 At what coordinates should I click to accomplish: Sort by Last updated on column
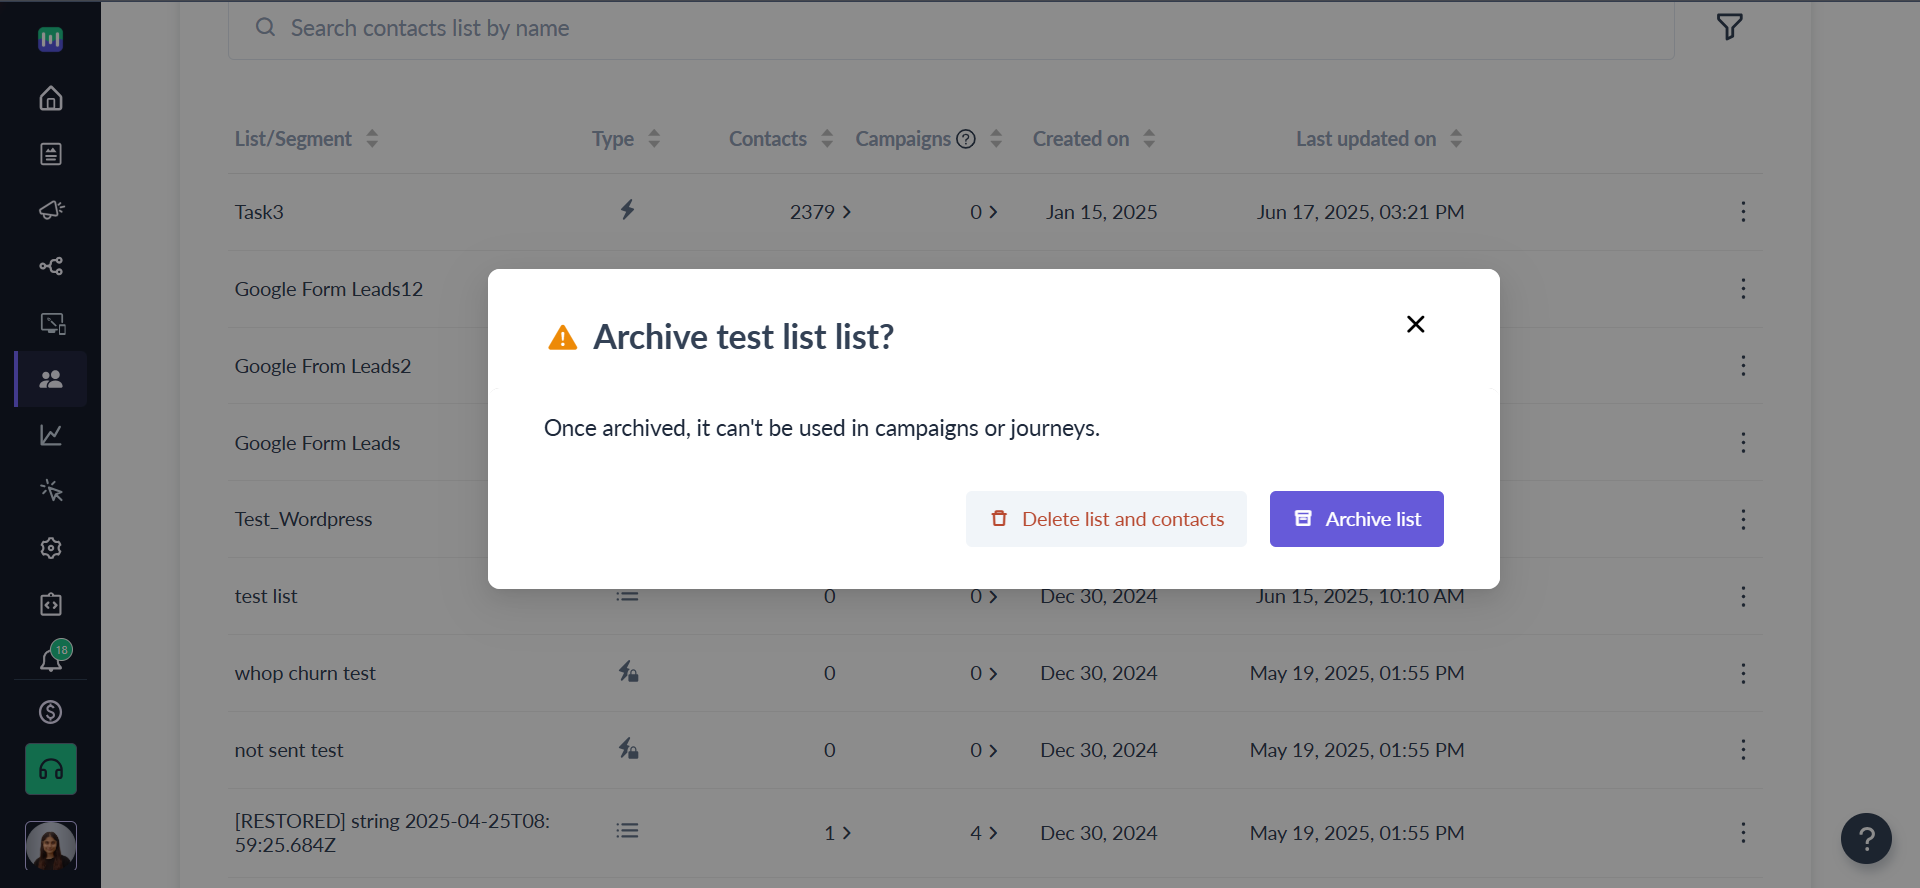point(1456,139)
